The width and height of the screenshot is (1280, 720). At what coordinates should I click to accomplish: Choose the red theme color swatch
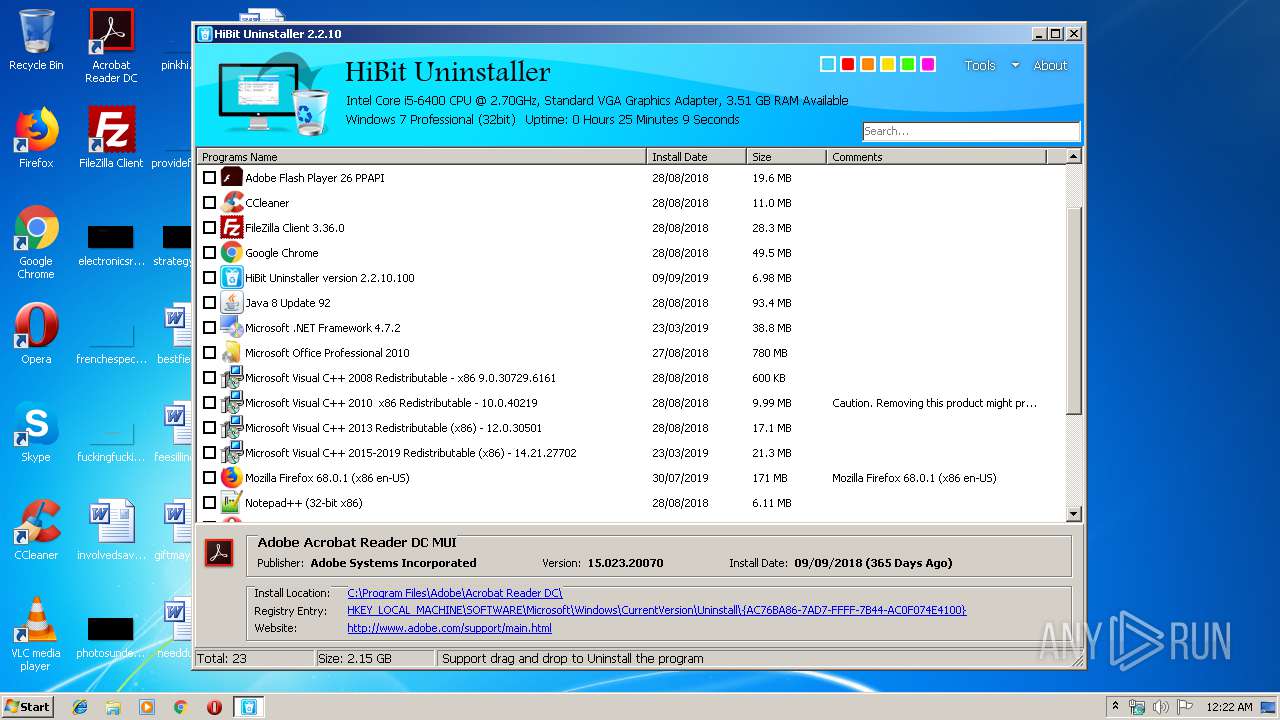(x=848, y=64)
